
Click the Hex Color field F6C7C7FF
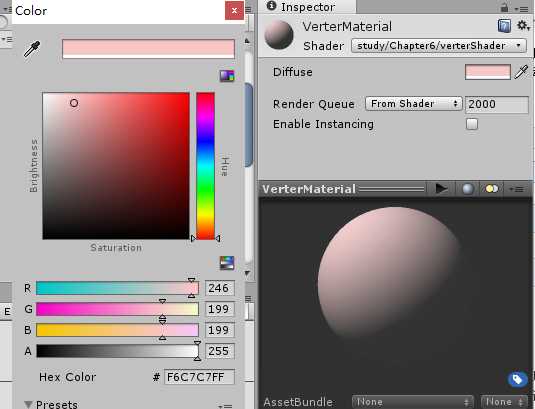pos(199,377)
